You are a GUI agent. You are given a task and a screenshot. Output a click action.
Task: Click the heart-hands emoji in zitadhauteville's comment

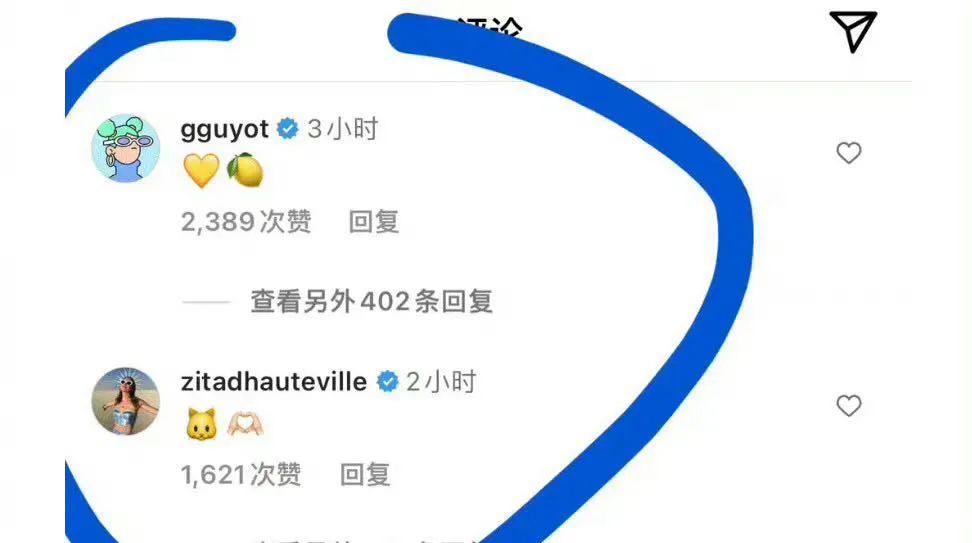pyautogui.click(x=245, y=424)
